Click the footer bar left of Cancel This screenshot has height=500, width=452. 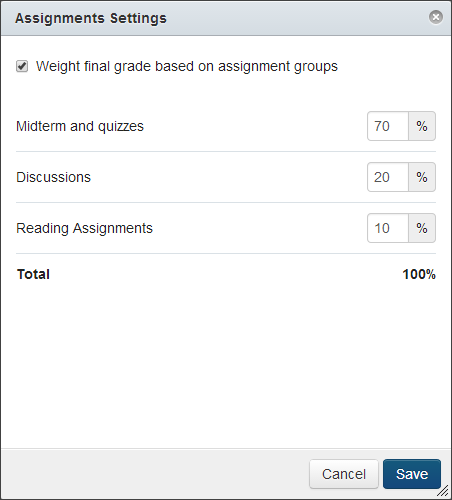[155, 474]
